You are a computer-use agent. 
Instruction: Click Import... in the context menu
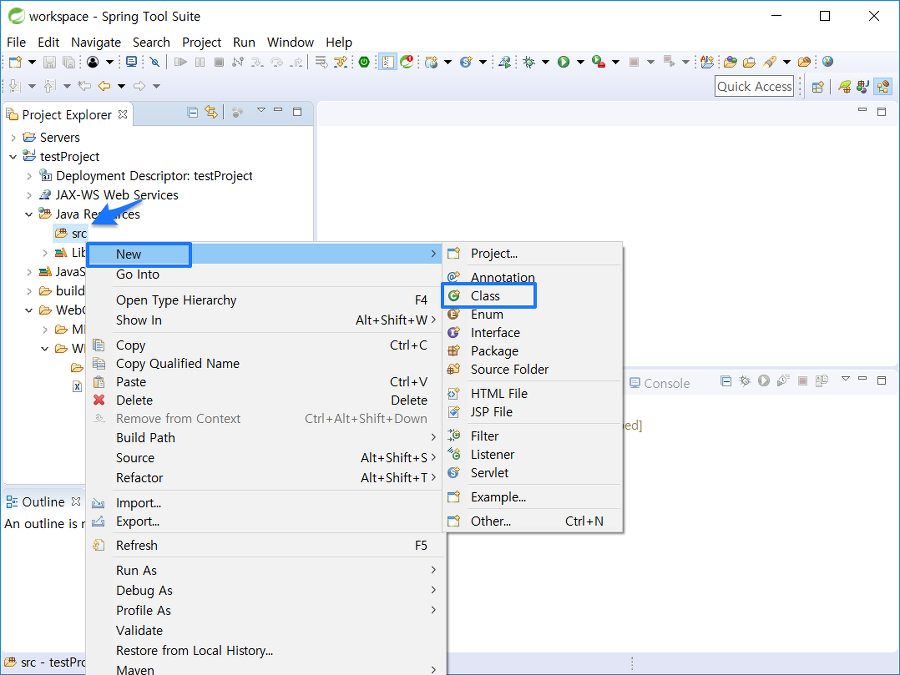click(265, 503)
